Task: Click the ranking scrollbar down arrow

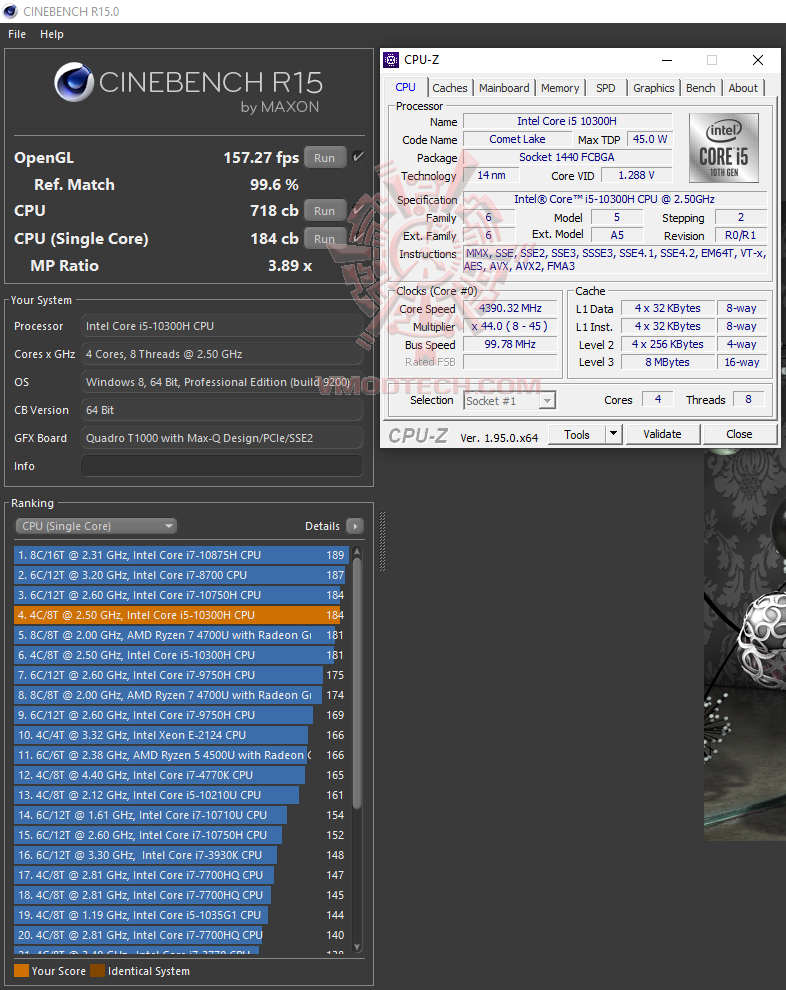Action: click(357, 946)
